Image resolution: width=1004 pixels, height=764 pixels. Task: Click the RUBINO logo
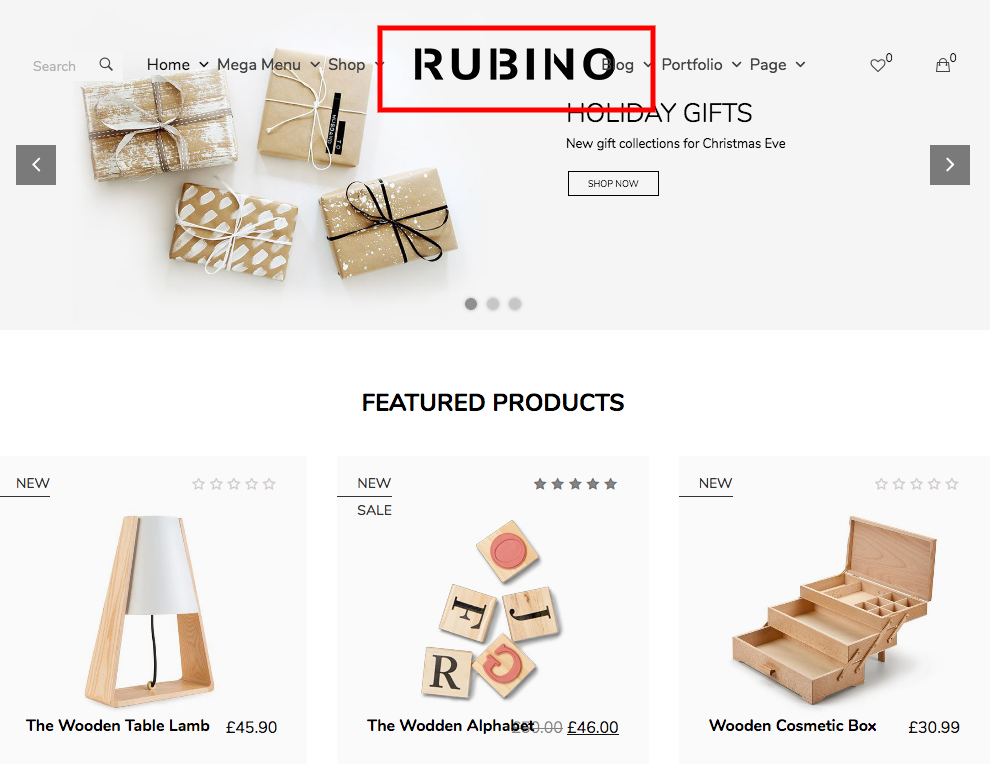click(x=515, y=65)
